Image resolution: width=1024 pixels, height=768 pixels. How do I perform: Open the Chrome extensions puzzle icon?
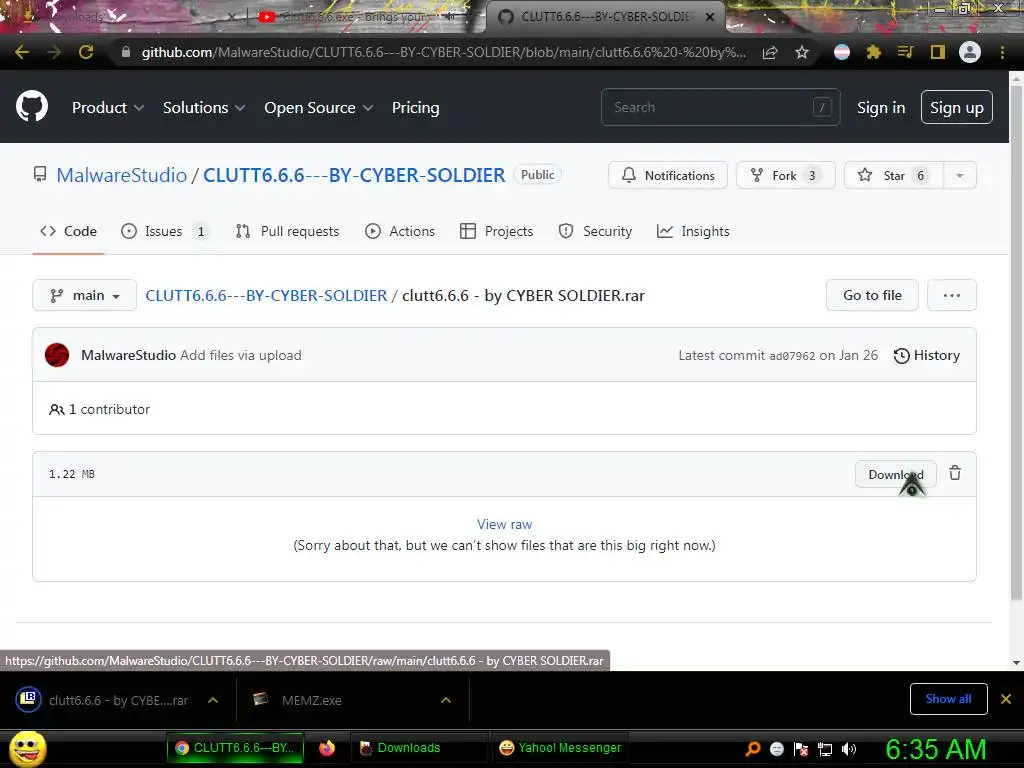(x=874, y=52)
